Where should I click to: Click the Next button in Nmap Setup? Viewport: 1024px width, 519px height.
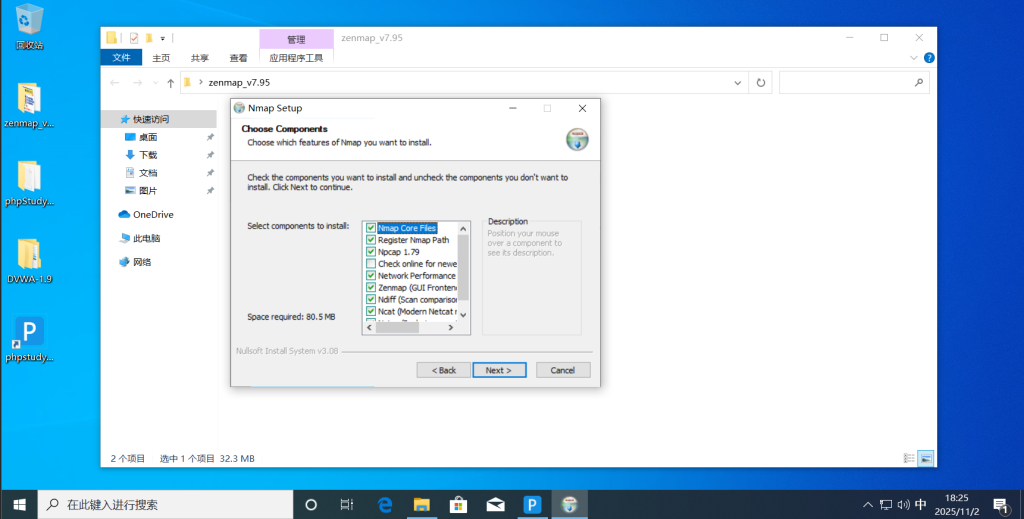[x=498, y=370]
